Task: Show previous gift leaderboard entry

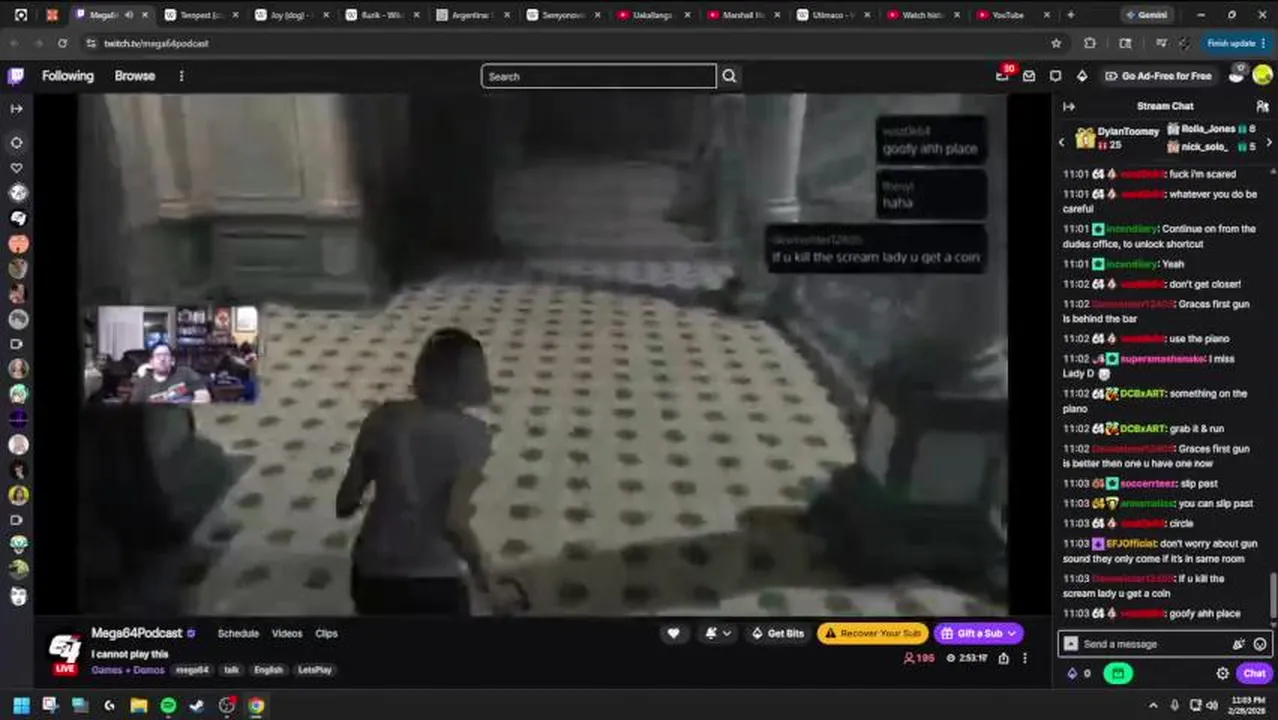Action: point(1062,142)
